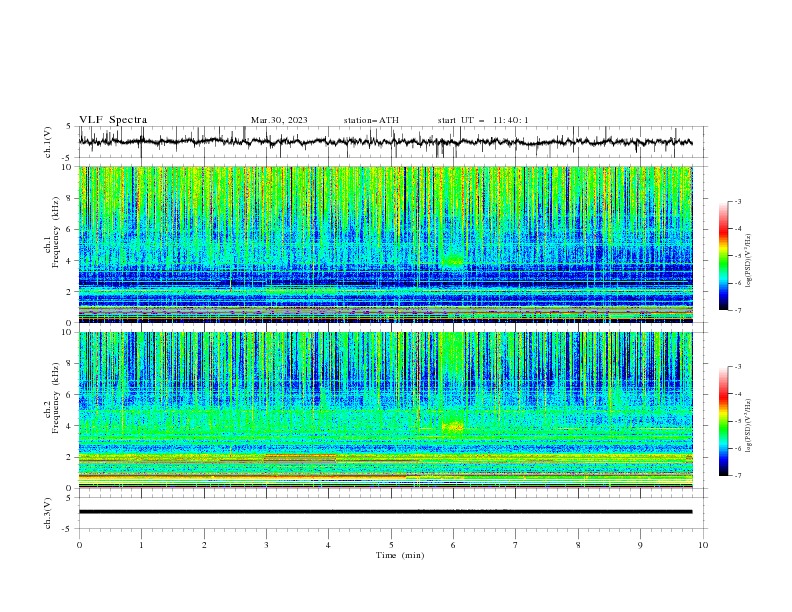Click the lower colorbar next to ch.2 spectrogram

pyautogui.click(x=723, y=421)
